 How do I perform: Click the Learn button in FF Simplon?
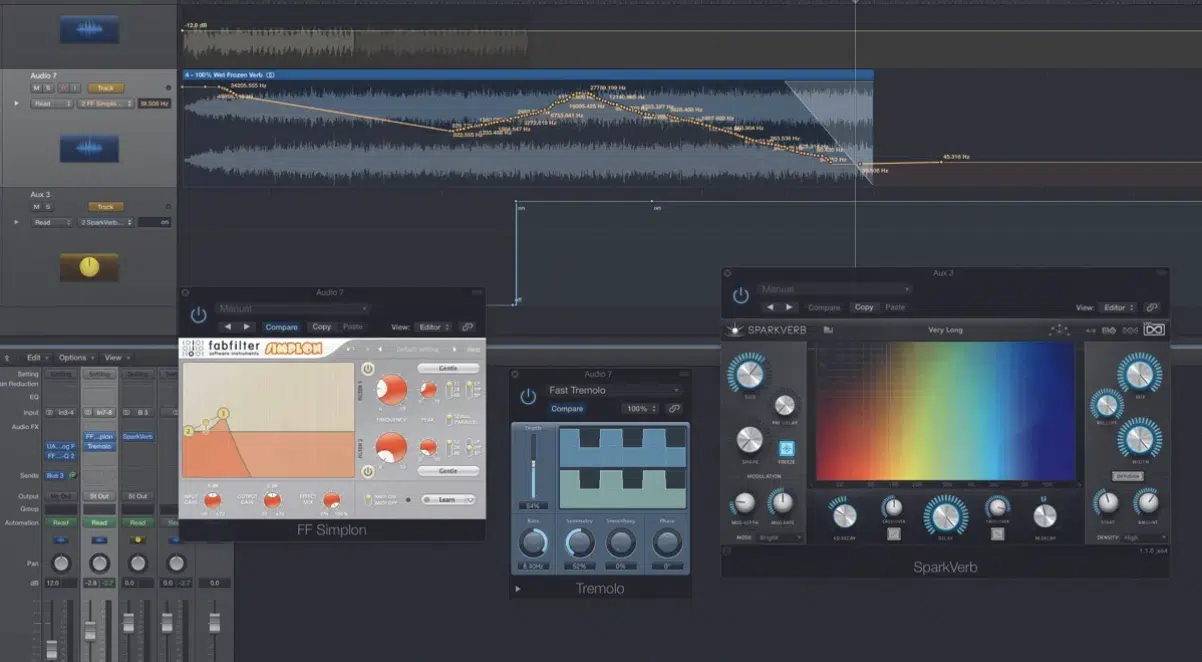(x=447, y=499)
